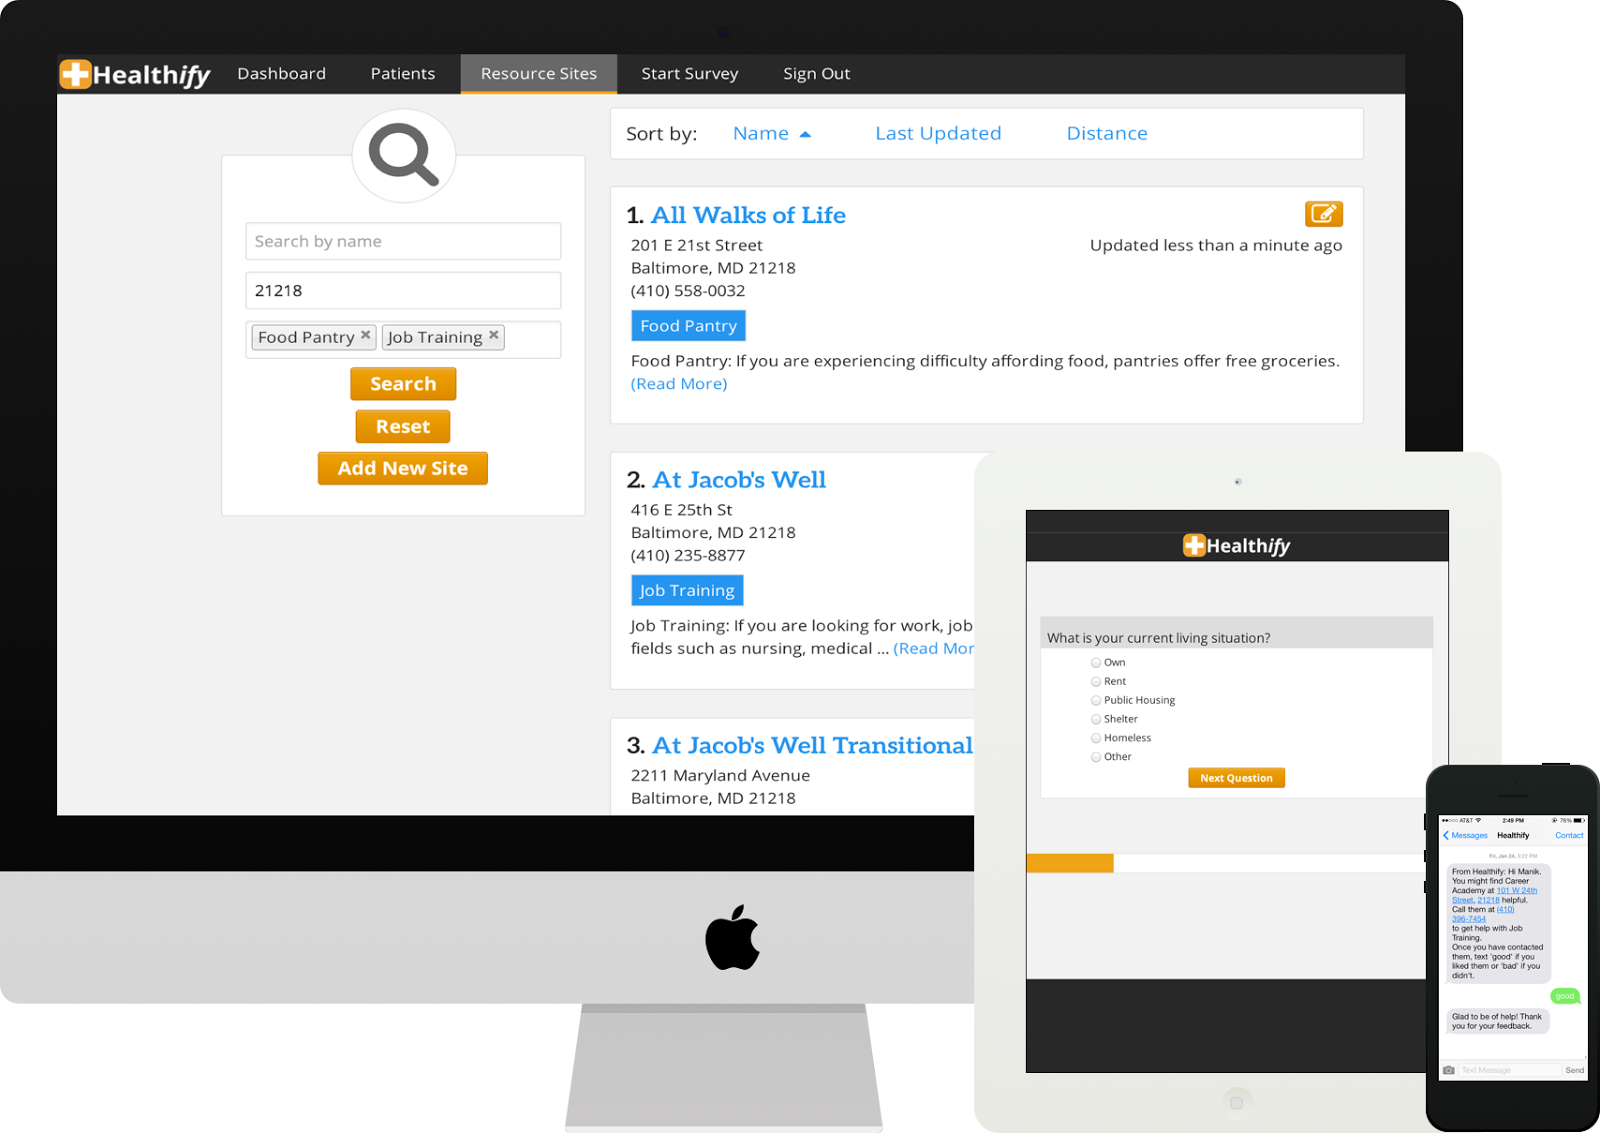Click the Add New Site button

point(403,469)
